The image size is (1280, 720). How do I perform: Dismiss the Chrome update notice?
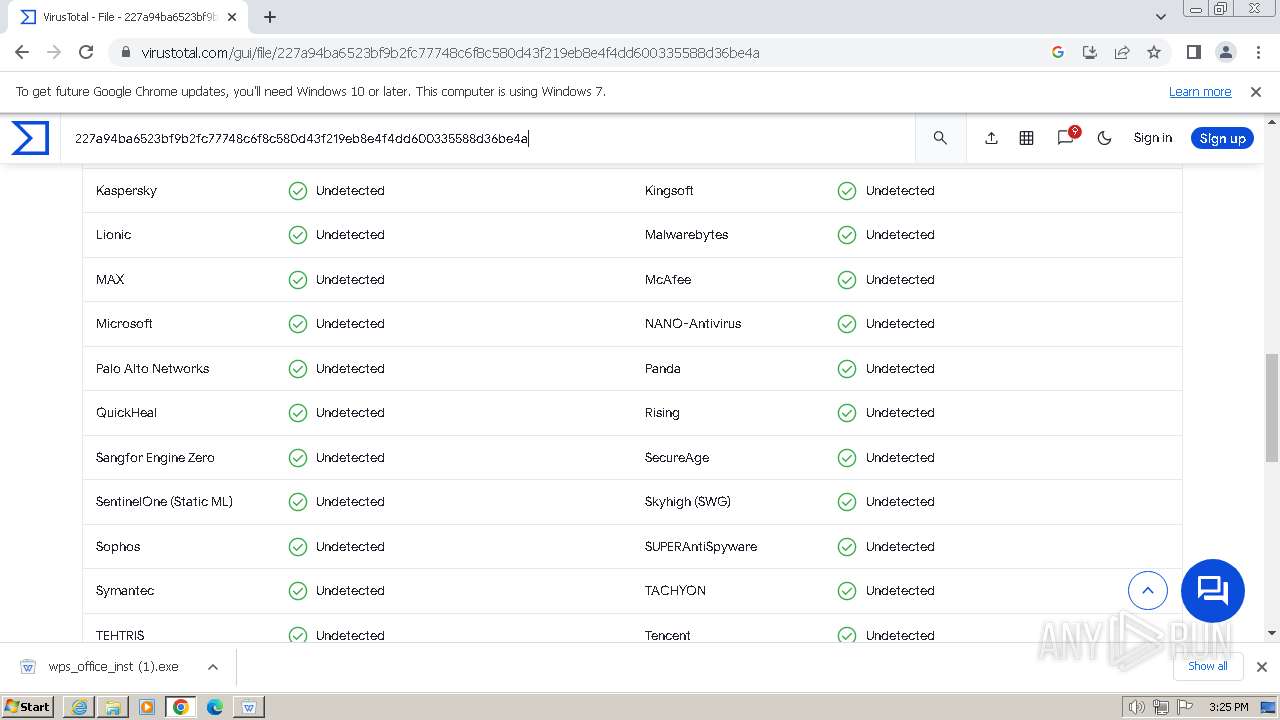1256,91
